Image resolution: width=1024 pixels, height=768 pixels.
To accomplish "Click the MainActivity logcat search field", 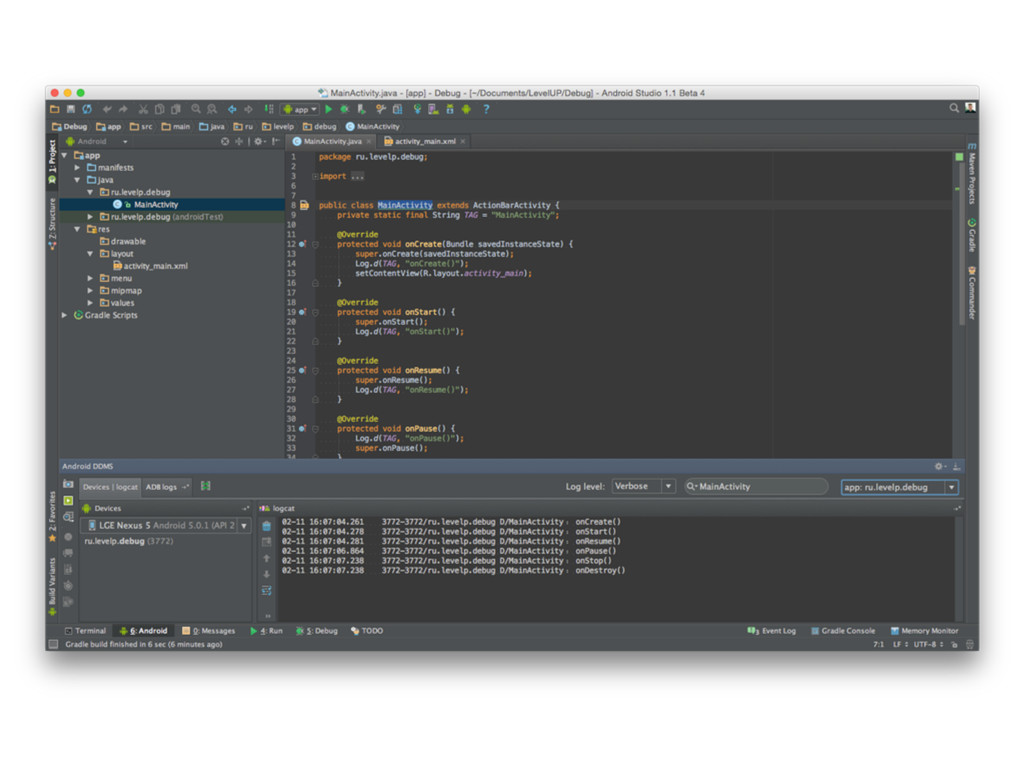I will (756, 487).
